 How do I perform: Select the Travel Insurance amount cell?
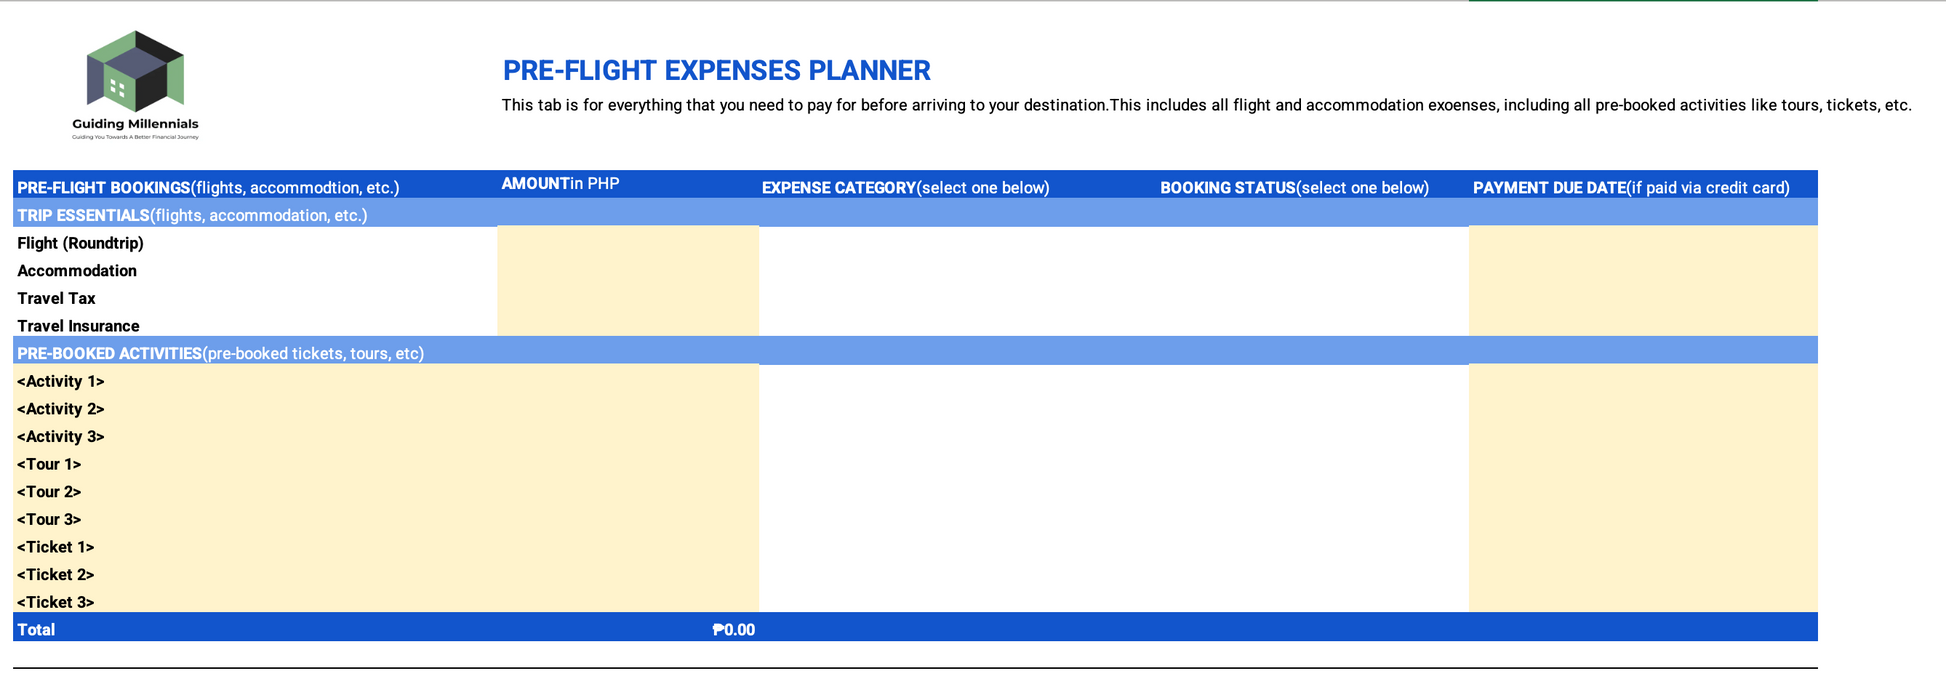point(628,324)
